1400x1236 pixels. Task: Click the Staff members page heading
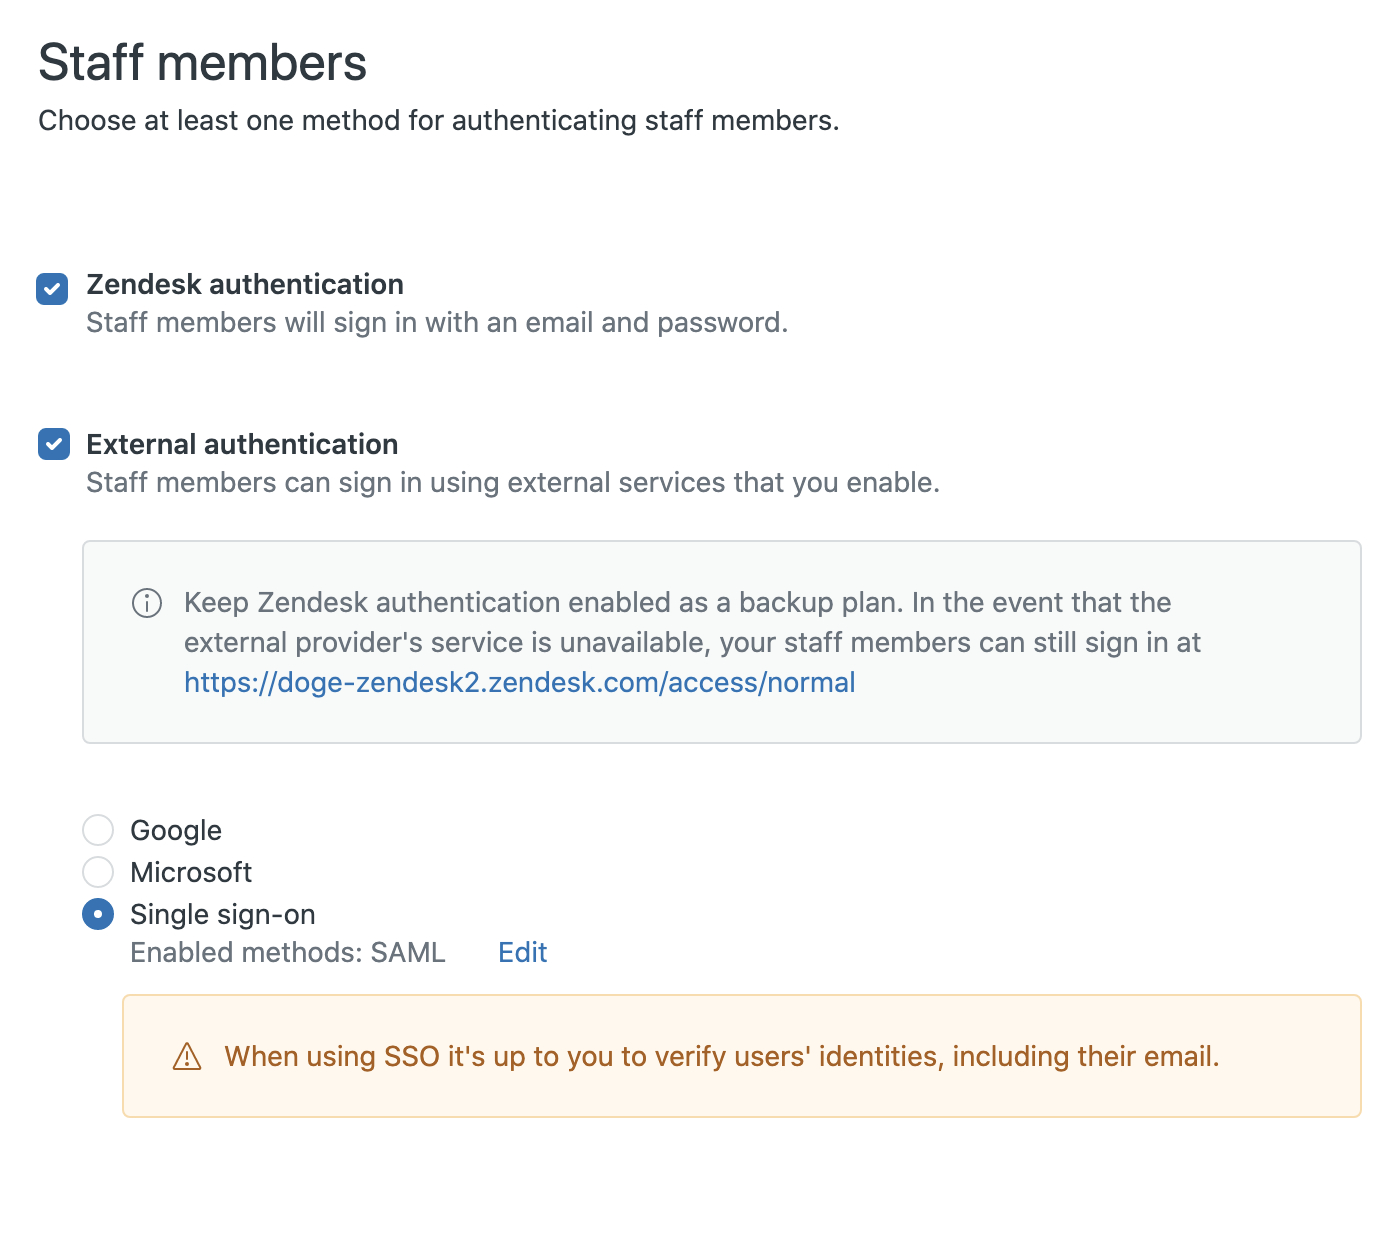pos(202,62)
